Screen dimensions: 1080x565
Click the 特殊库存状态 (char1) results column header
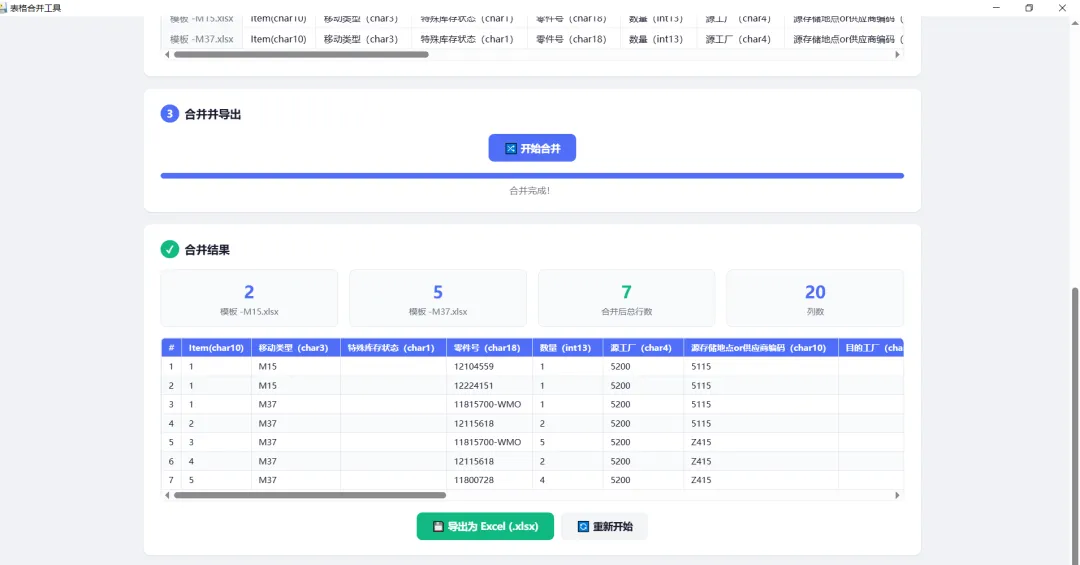pos(391,348)
